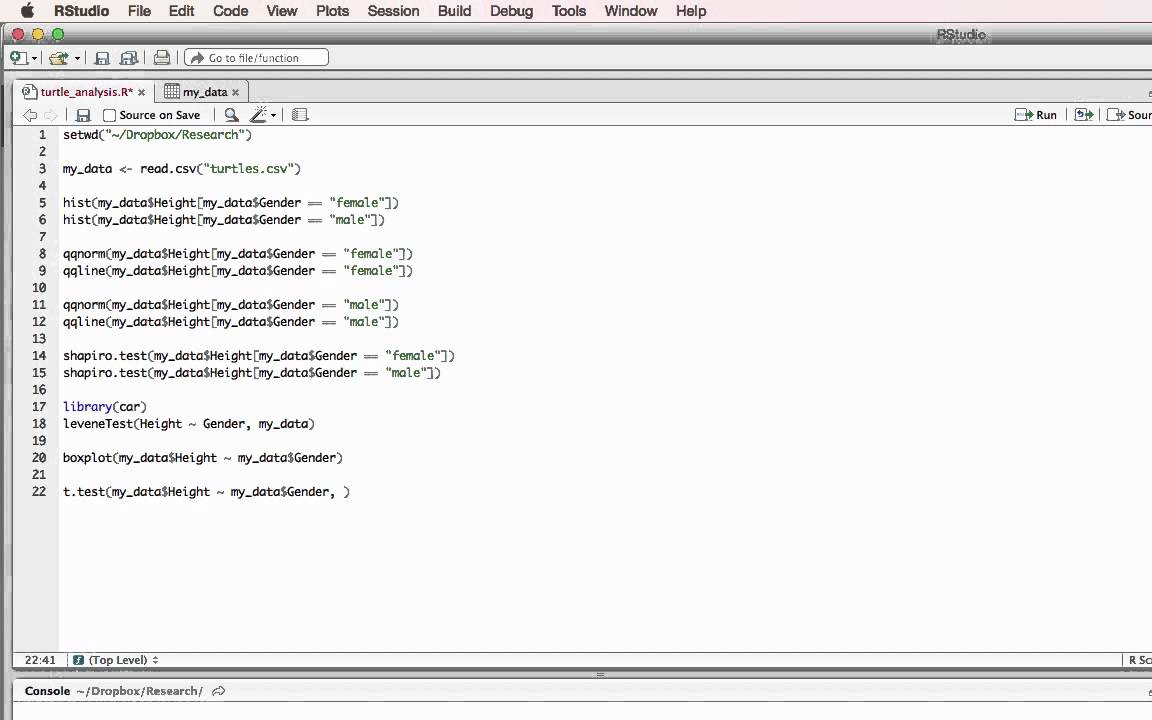This screenshot has height=720, width=1152.
Task: Open the Debug menu
Action: (511, 11)
